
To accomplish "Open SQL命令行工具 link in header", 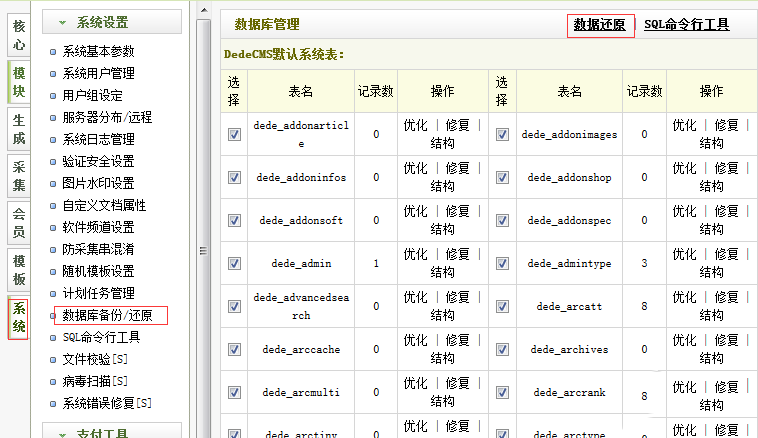I will tap(686, 25).
